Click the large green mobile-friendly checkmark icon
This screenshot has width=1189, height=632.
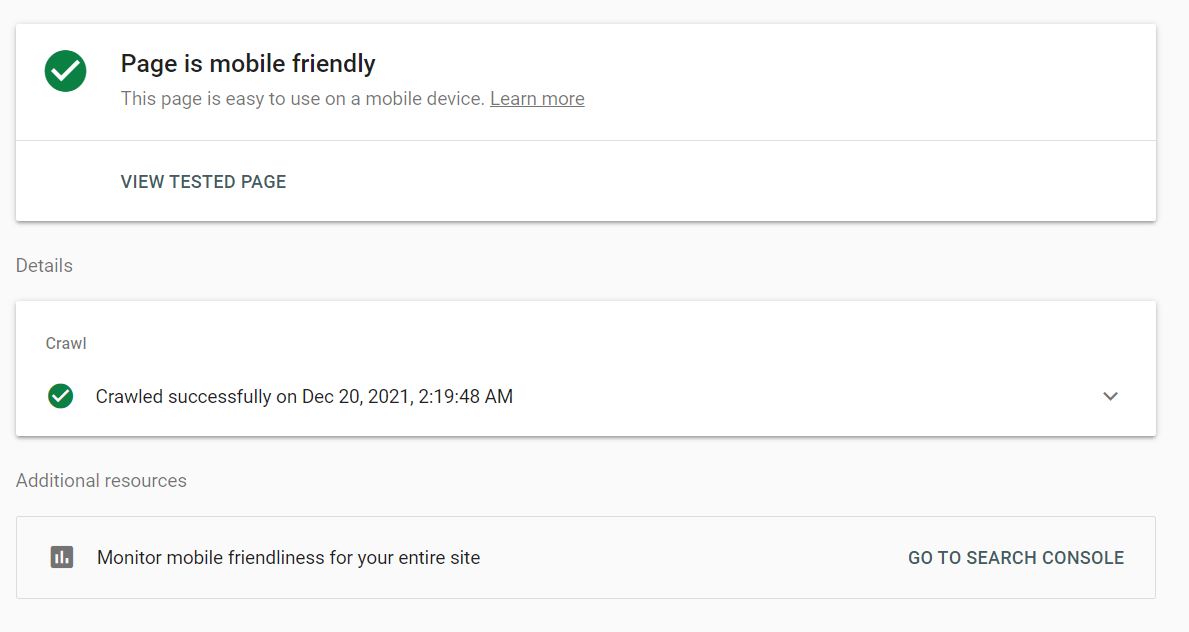click(65, 71)
